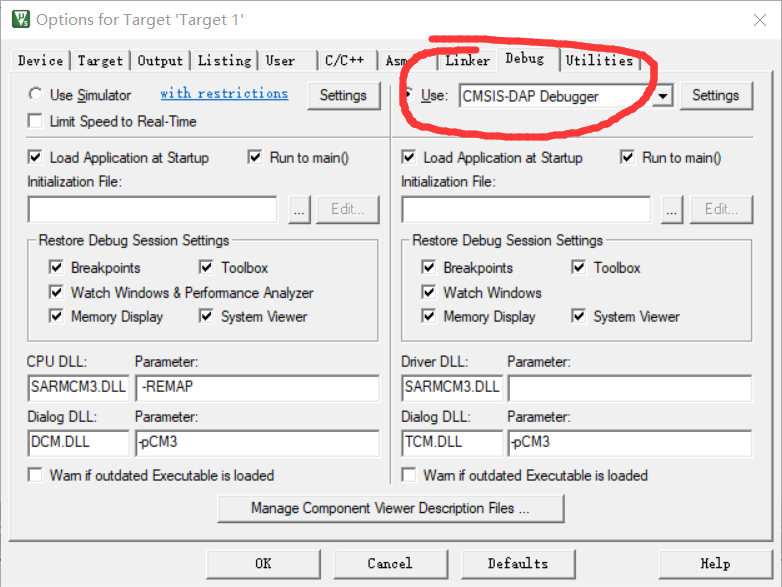This screenshot has height=587, width=782.
Task: Toggle debugger Load Application at Startup
Action: point(408,158)
